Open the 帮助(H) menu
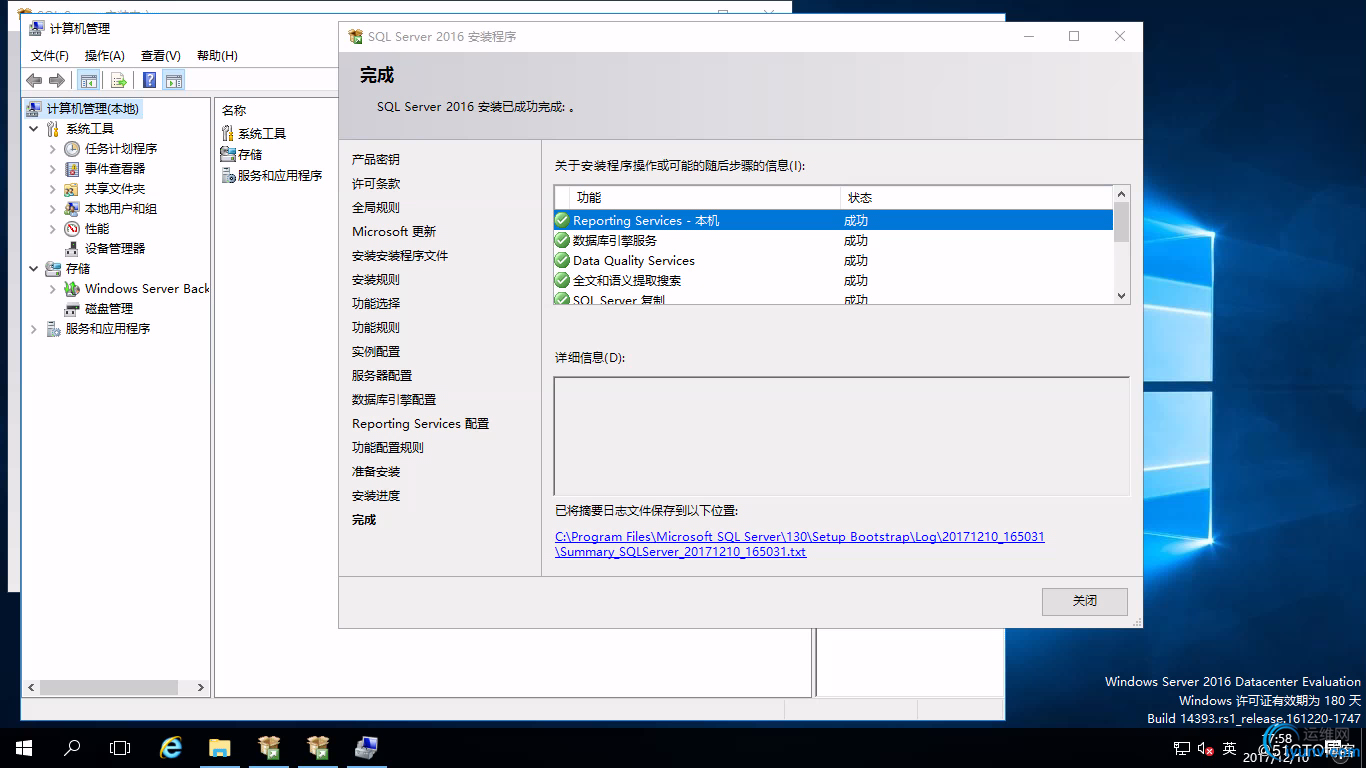1366x768 pixels. click(x=217, y=56)
